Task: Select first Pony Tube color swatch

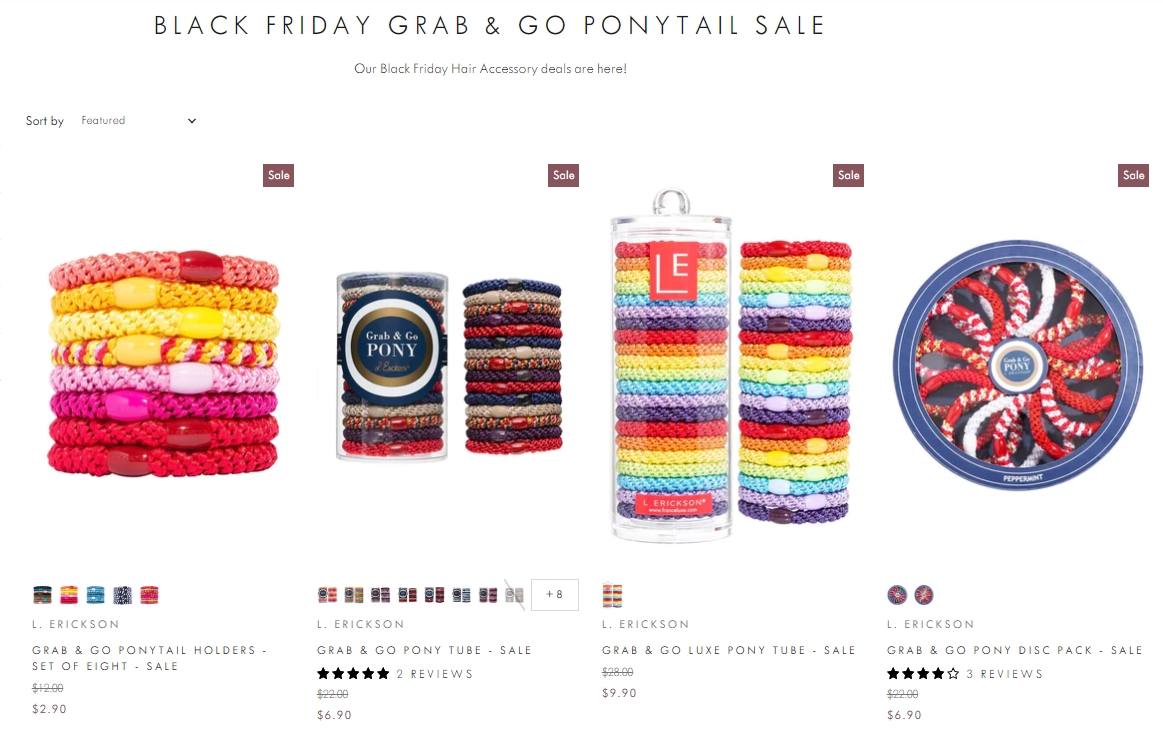Action: pyautogui.click(x=327, y=595)
